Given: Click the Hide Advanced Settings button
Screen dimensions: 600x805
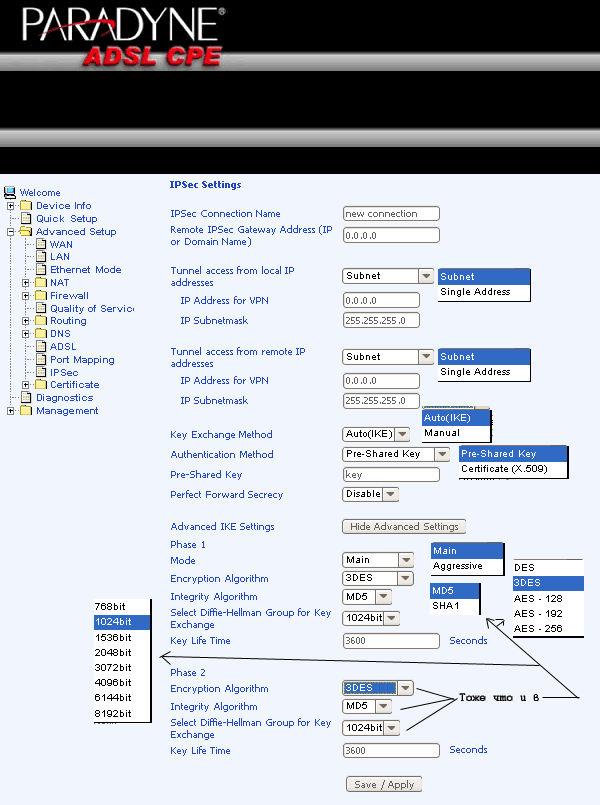Looking at the screenshot, I should (x=404, y=527).
